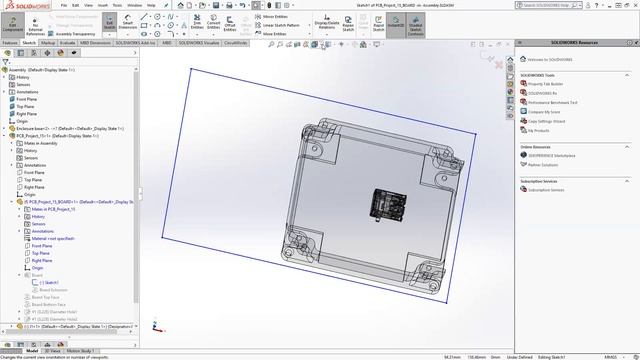Open Property Tab Builder link

point(545,84)
